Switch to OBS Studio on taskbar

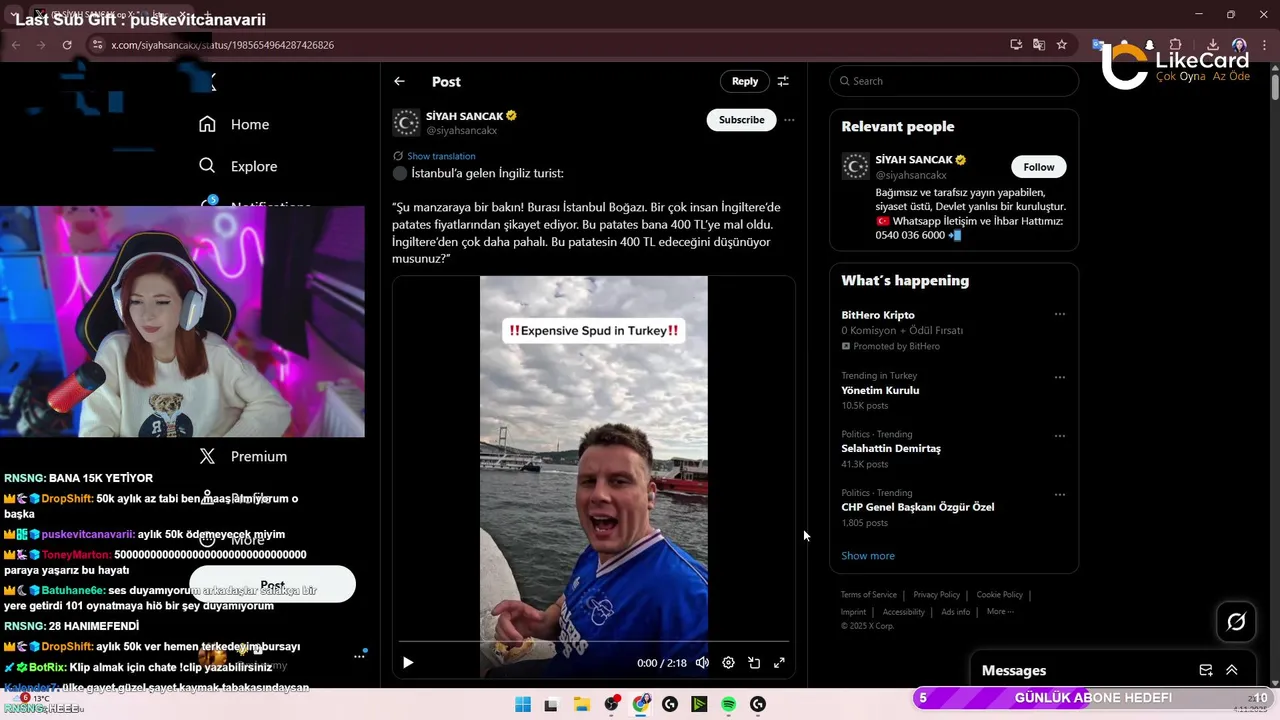coord(611,704)
